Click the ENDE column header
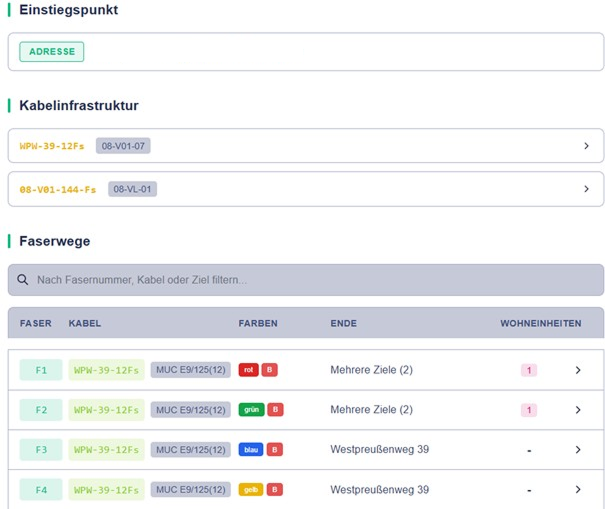The width and height of the screenshot is (605, 509). [x=343, y=323]
